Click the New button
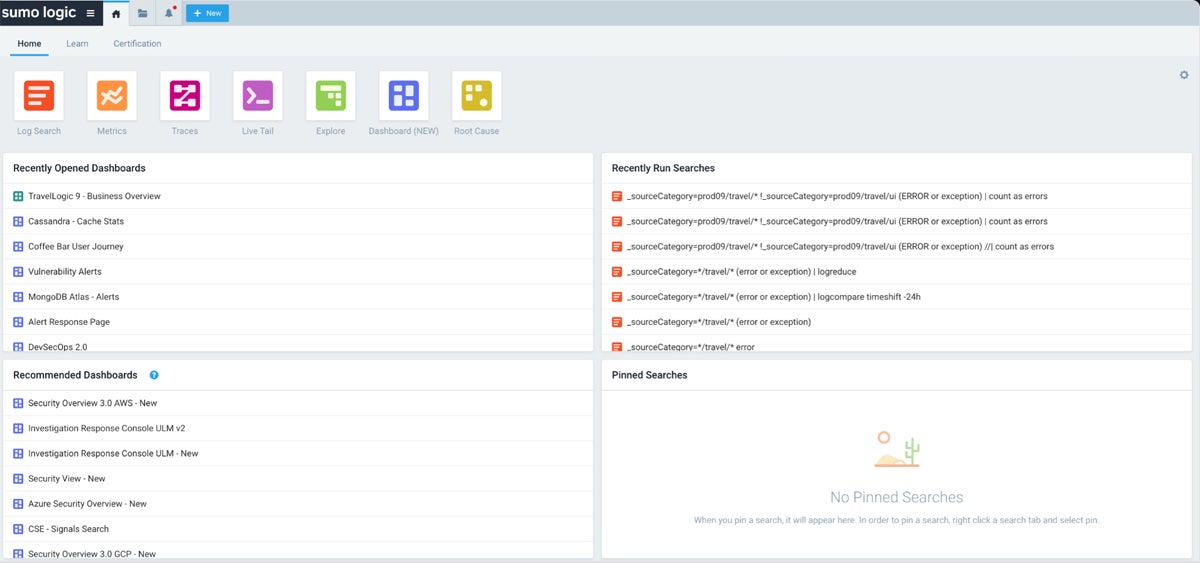 (207, 13)
